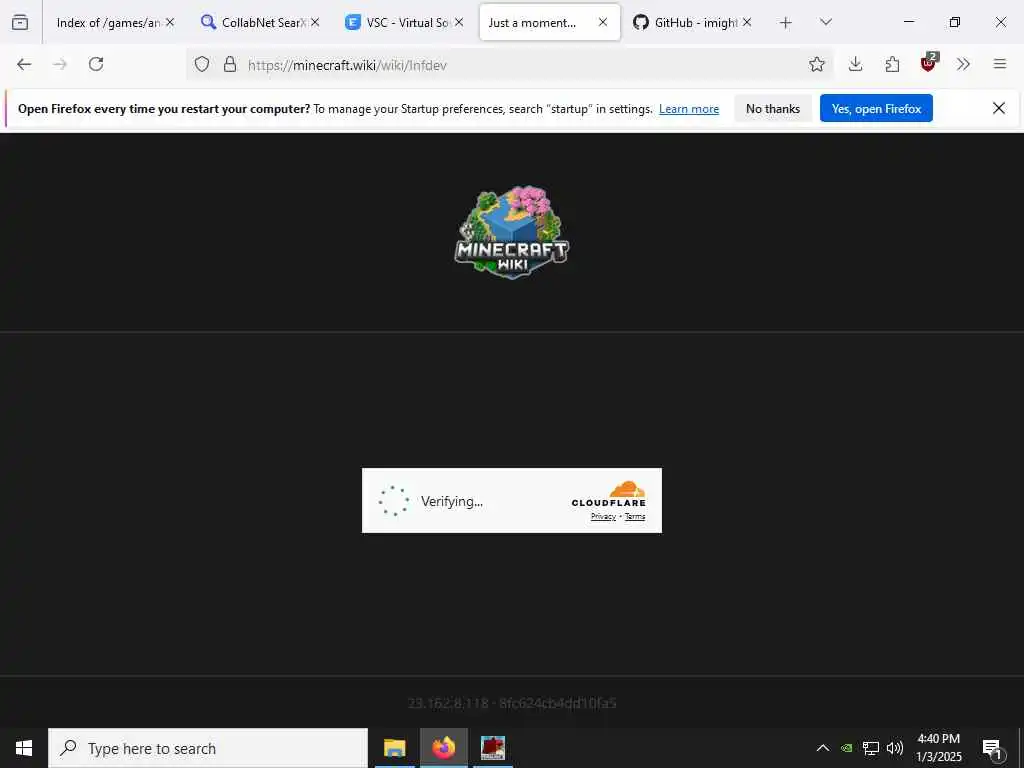
Task: Close the GitHub tab
Action: point(747,22)
